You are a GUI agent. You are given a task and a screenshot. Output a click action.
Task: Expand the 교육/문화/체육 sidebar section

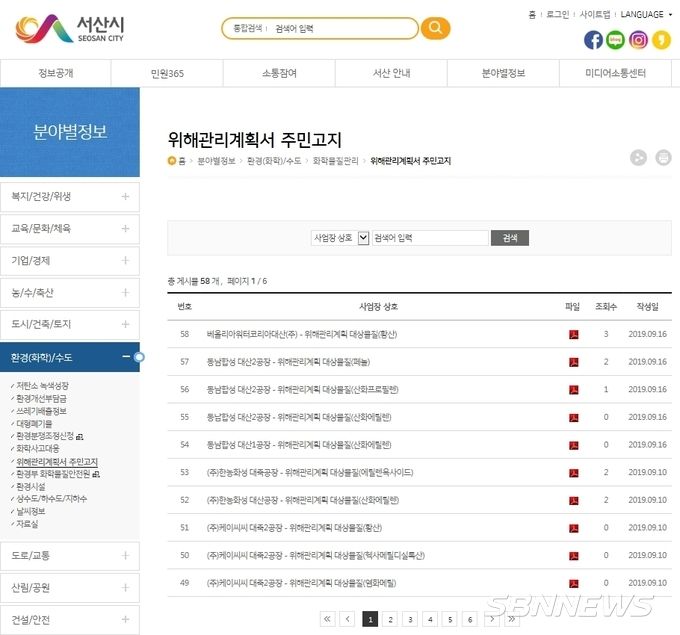pos(70,229)
